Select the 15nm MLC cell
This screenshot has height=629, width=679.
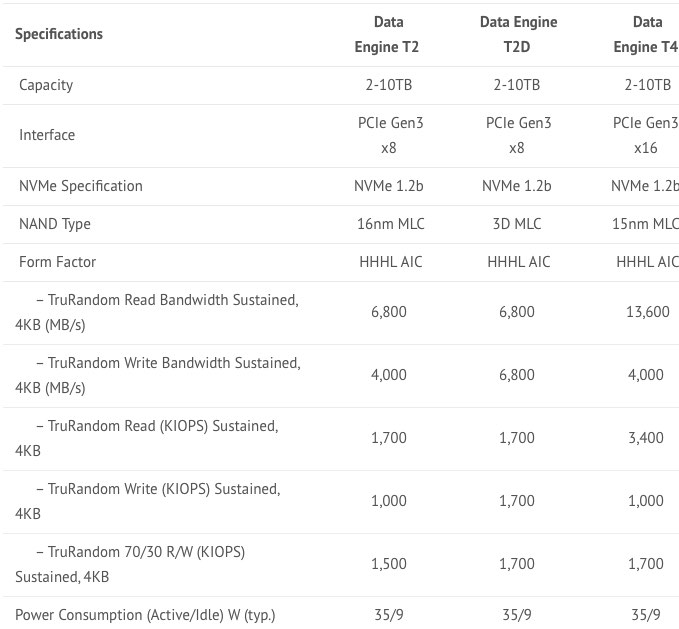(646, 224)
